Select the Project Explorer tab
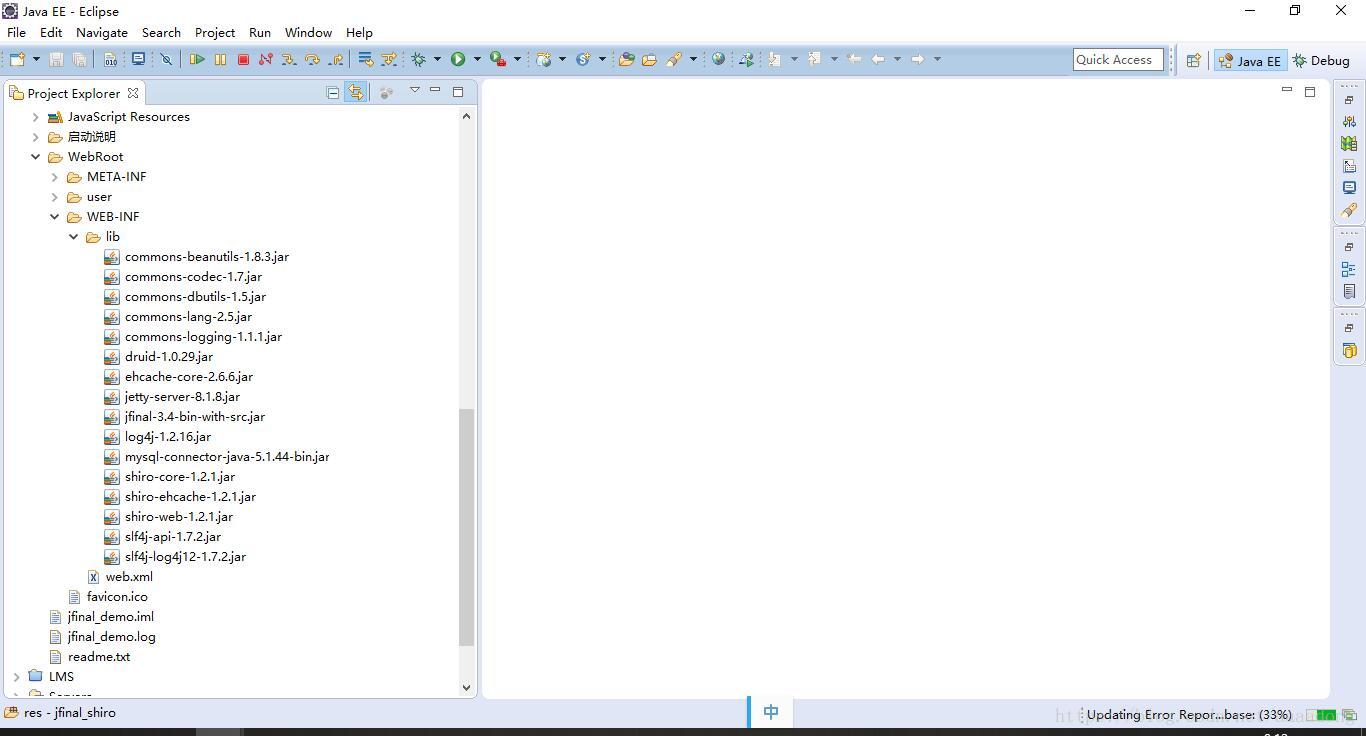This screenshot has height=736, width=1366. tap(75, 92)
